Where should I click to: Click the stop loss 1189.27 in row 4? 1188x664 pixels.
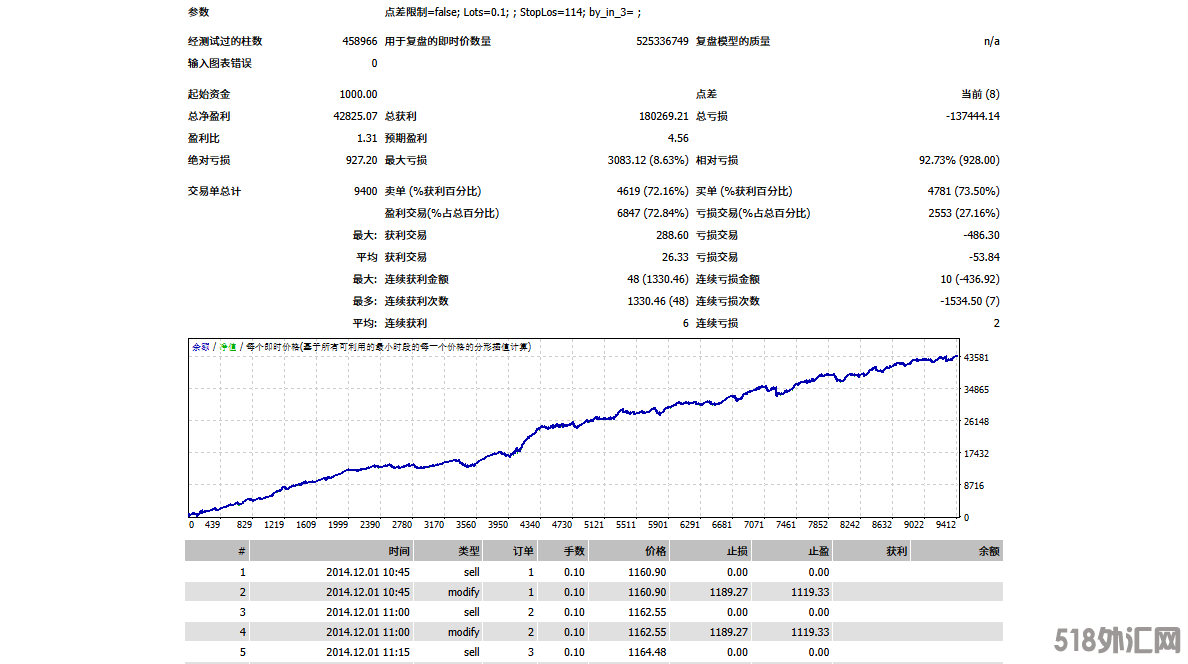click(728, 632)
